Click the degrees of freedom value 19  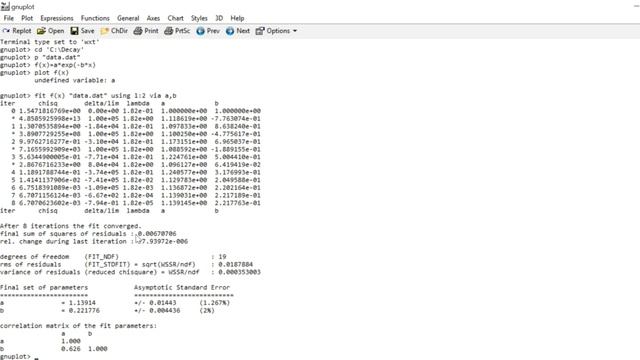222,257
